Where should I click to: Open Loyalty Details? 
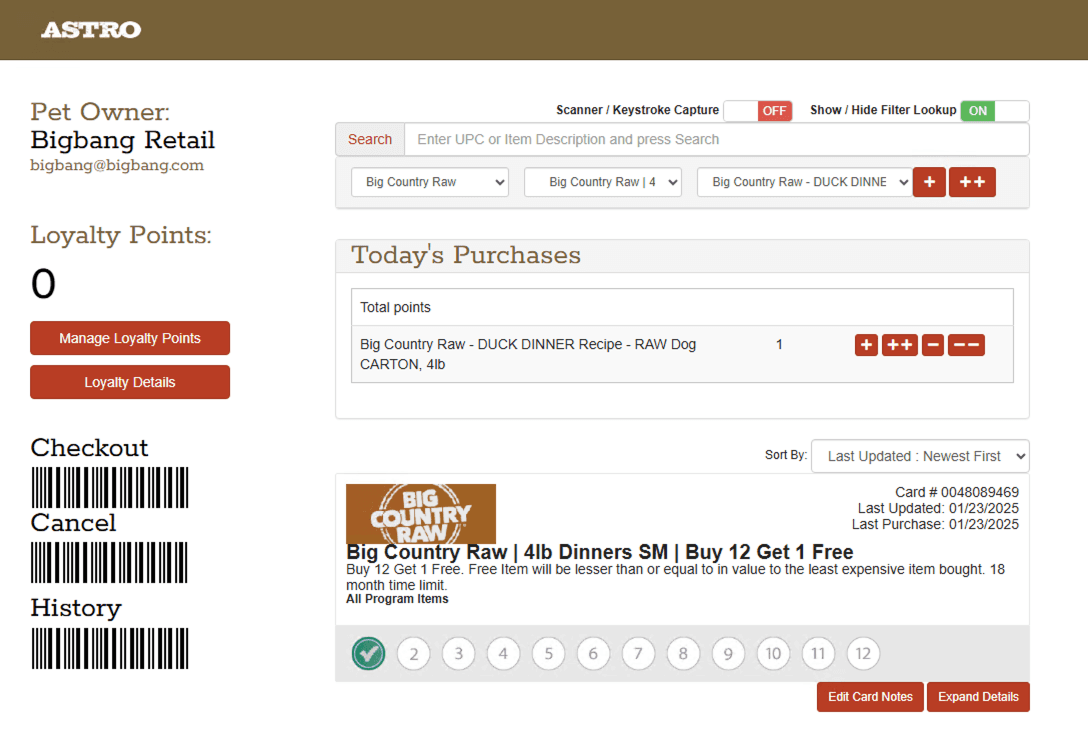[130, 382]
